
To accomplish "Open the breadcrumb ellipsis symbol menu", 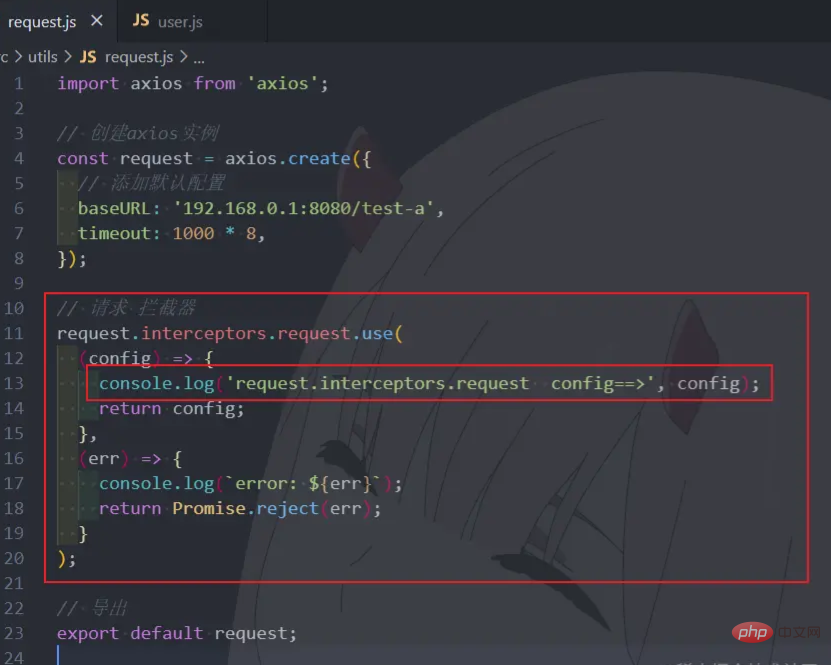I will click(x=199, y=58).
